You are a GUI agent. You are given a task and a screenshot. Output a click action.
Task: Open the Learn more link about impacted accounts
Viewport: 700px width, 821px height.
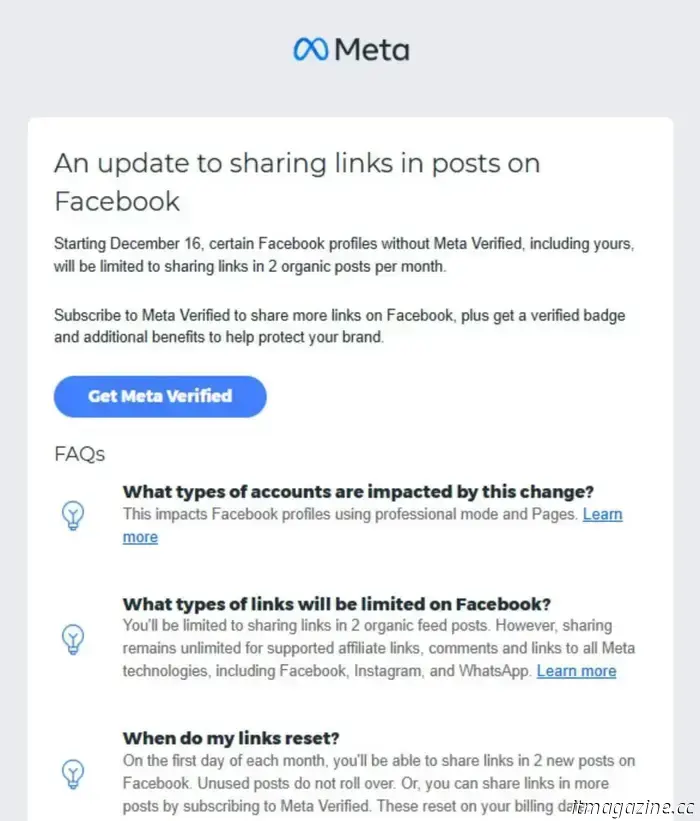[x=602, y=514]
